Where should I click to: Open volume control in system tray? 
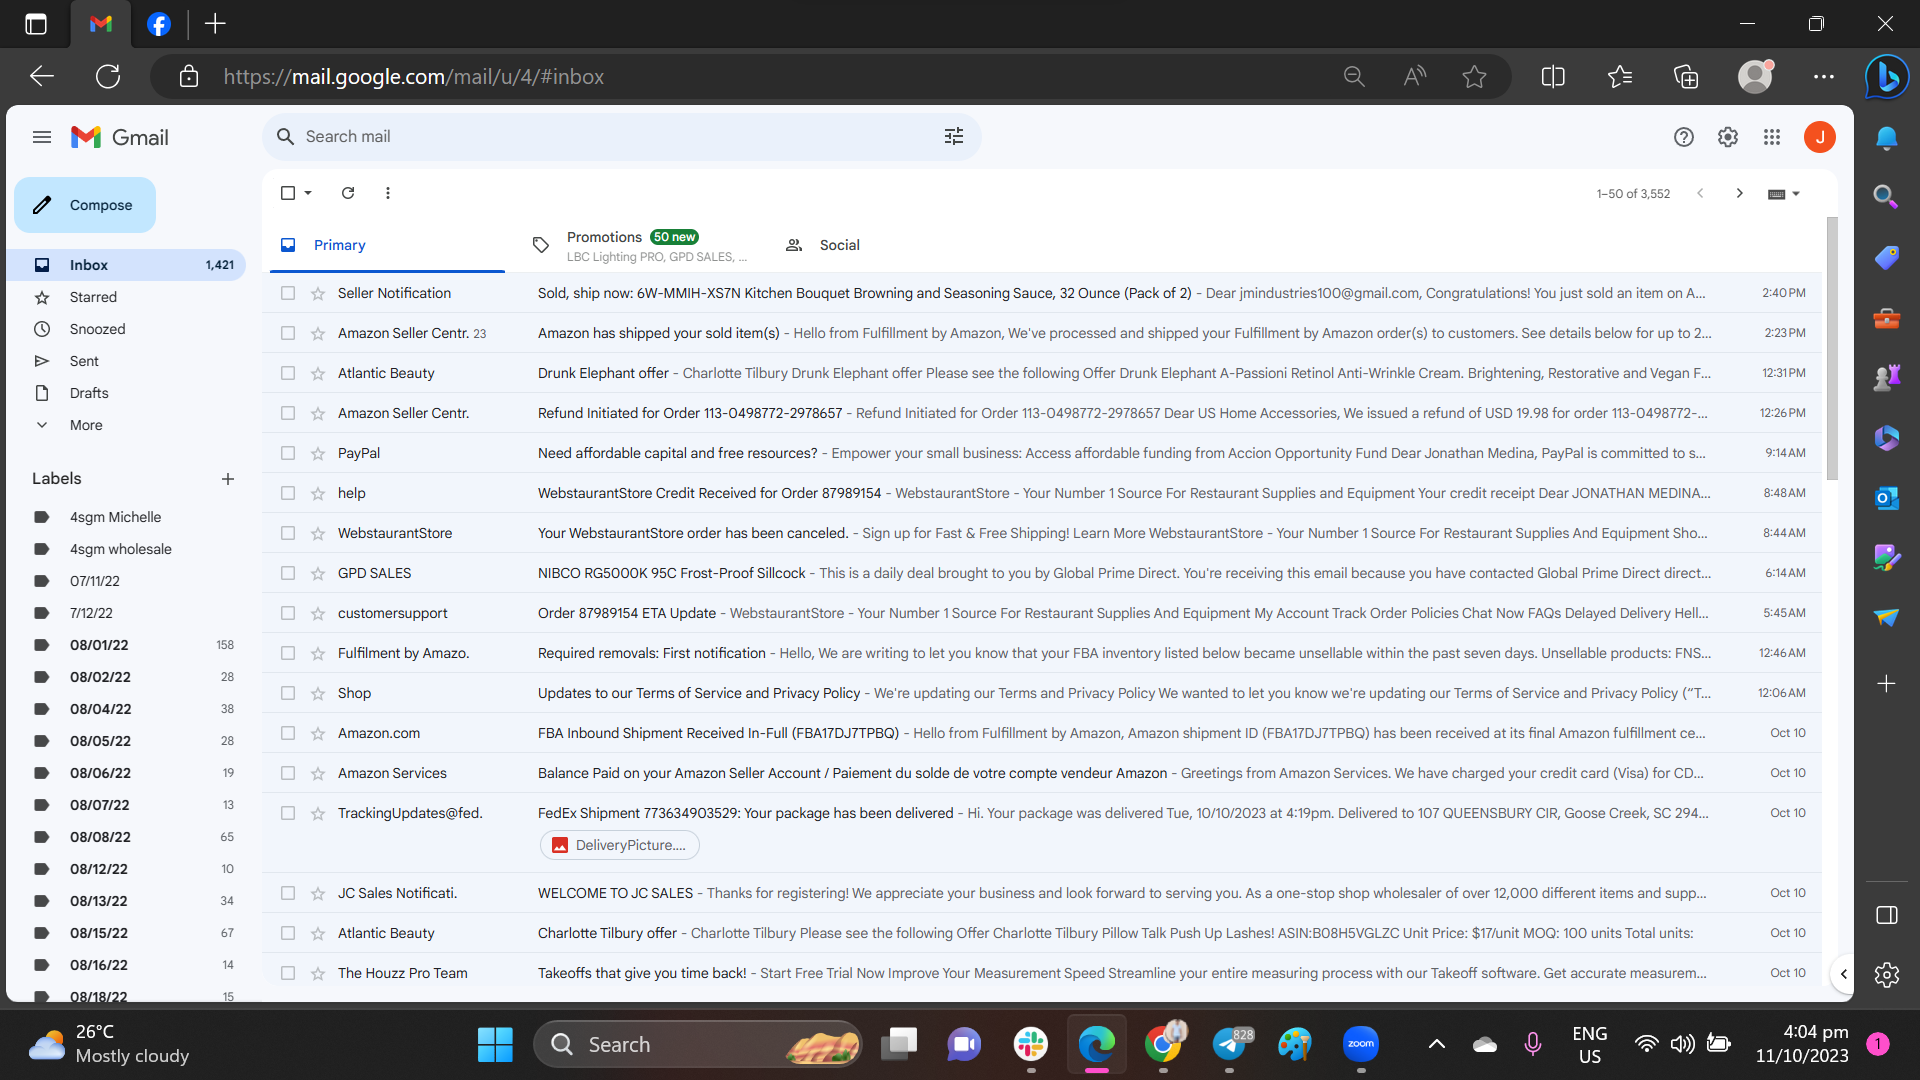pos(1683,1045)
